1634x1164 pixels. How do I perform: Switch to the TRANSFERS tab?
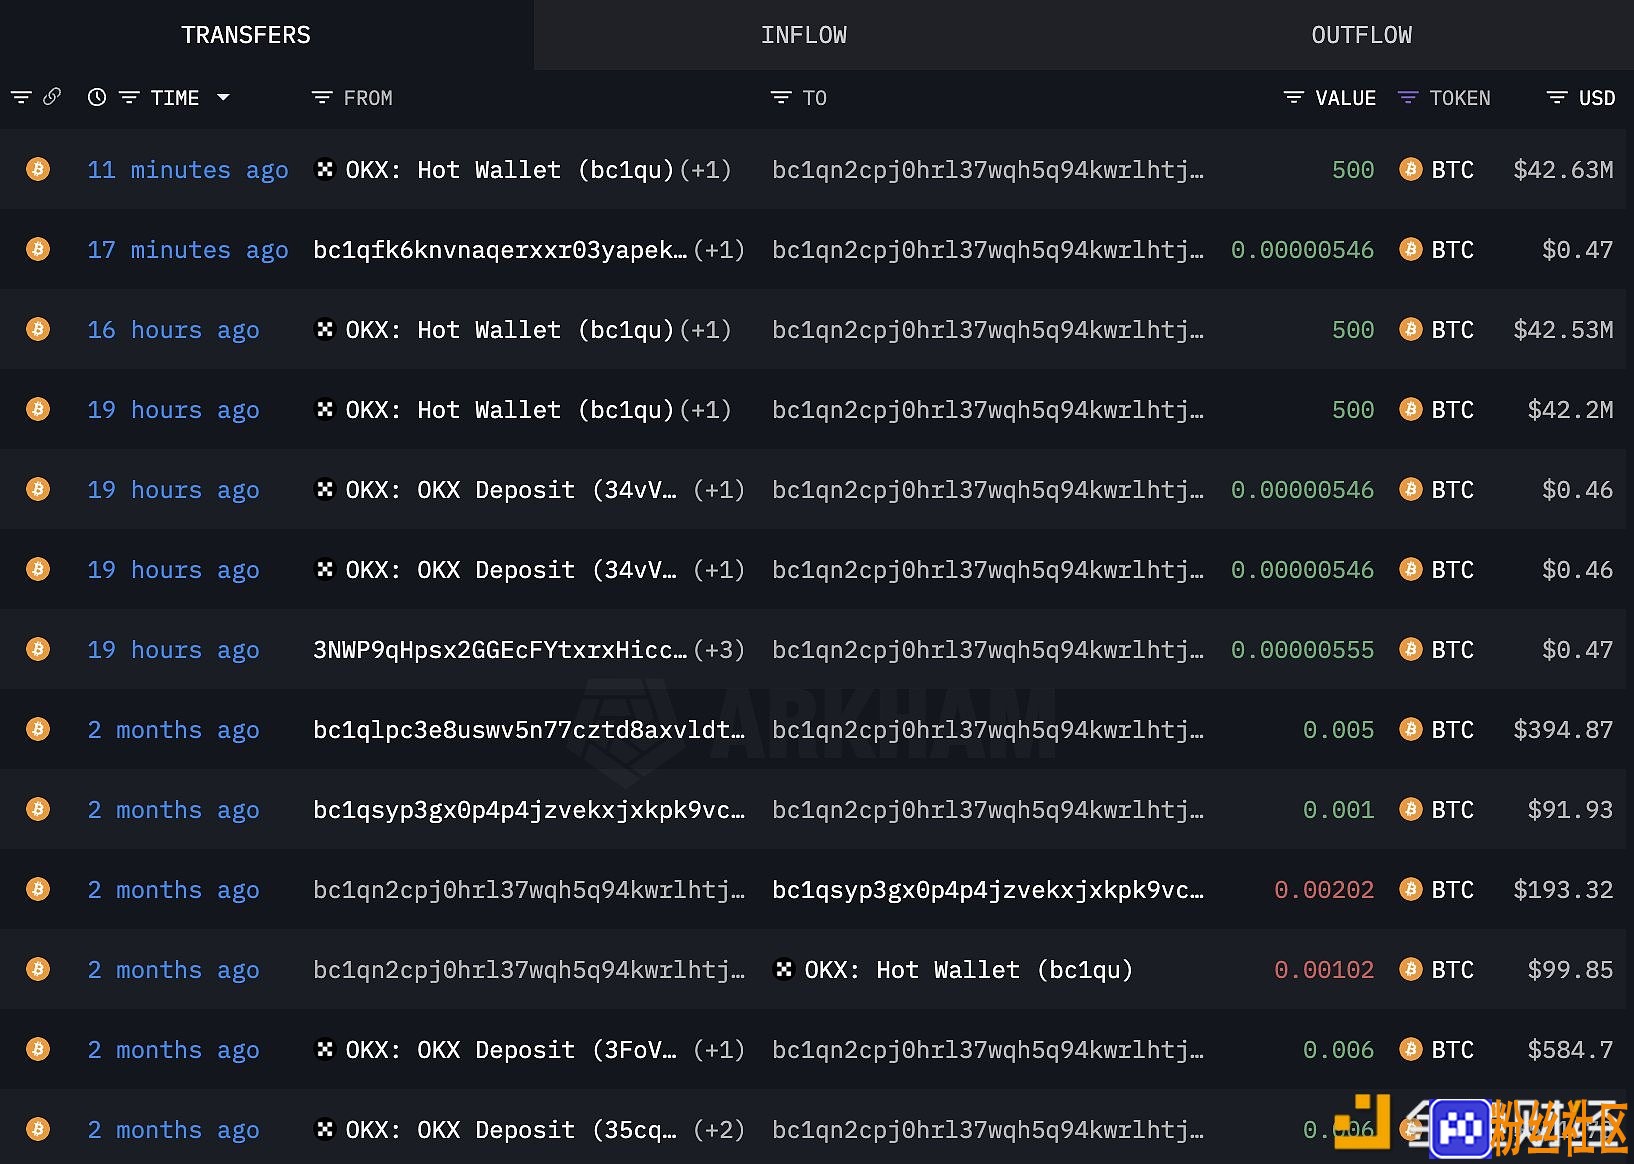click(x=246, y=35)
